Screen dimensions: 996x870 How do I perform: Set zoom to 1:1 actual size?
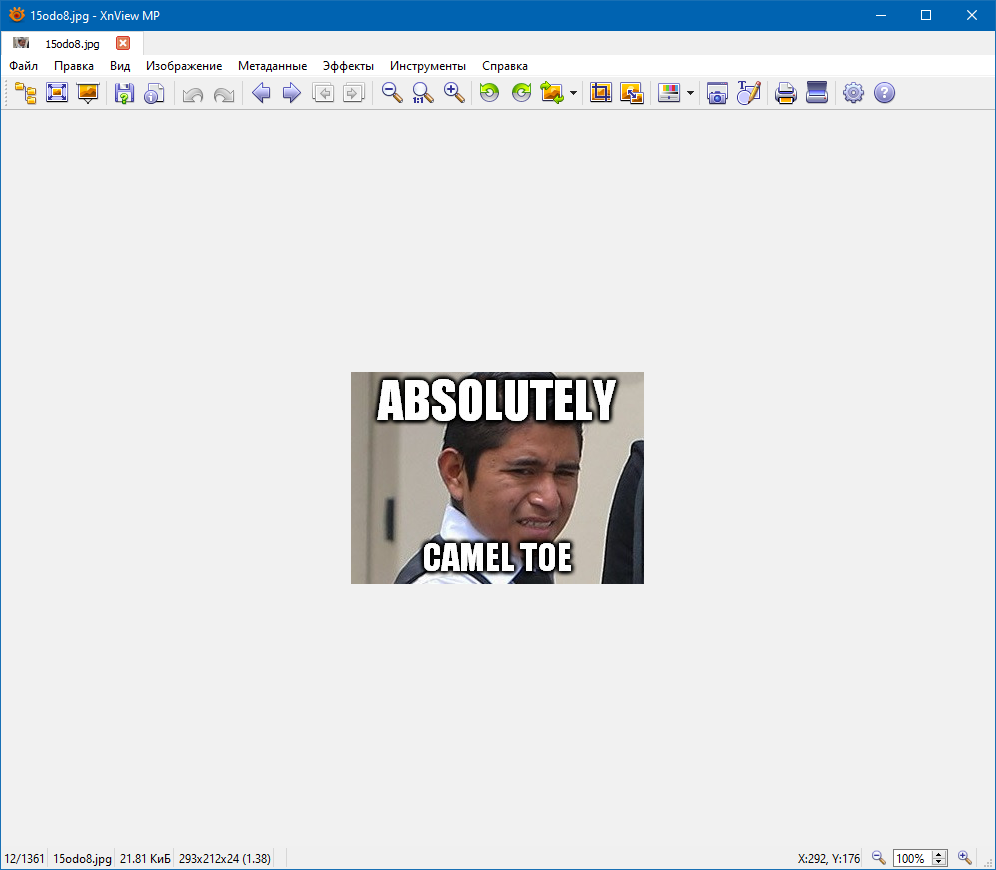(422, 93)
